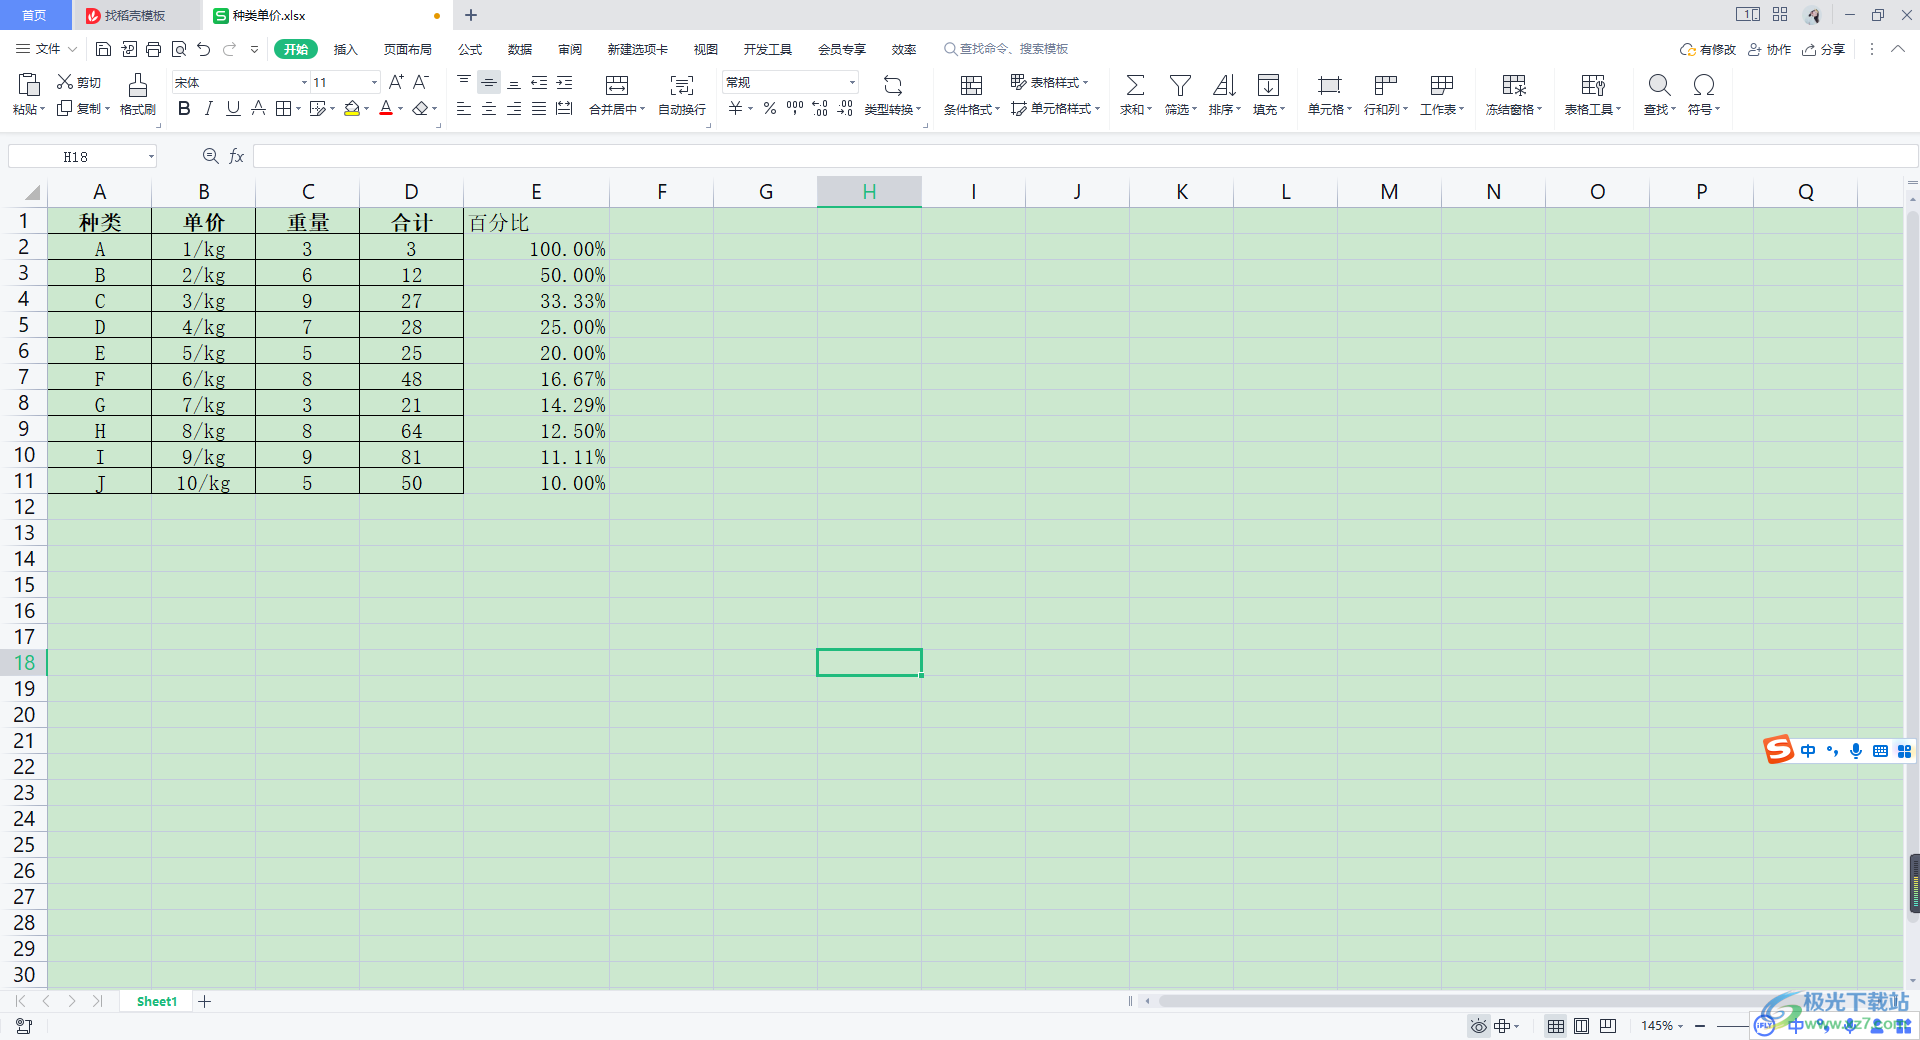The image size is (1920, 1040).
Task: Switch to page layout view in status bar
Action: tap(1581, 1026)
